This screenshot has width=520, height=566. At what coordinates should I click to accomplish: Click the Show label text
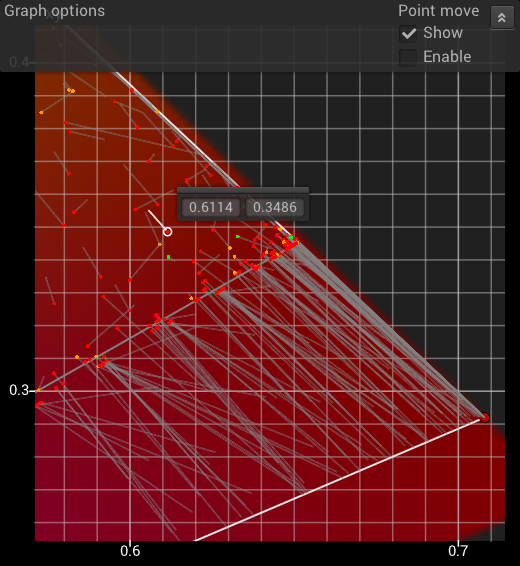click(443, 33)
